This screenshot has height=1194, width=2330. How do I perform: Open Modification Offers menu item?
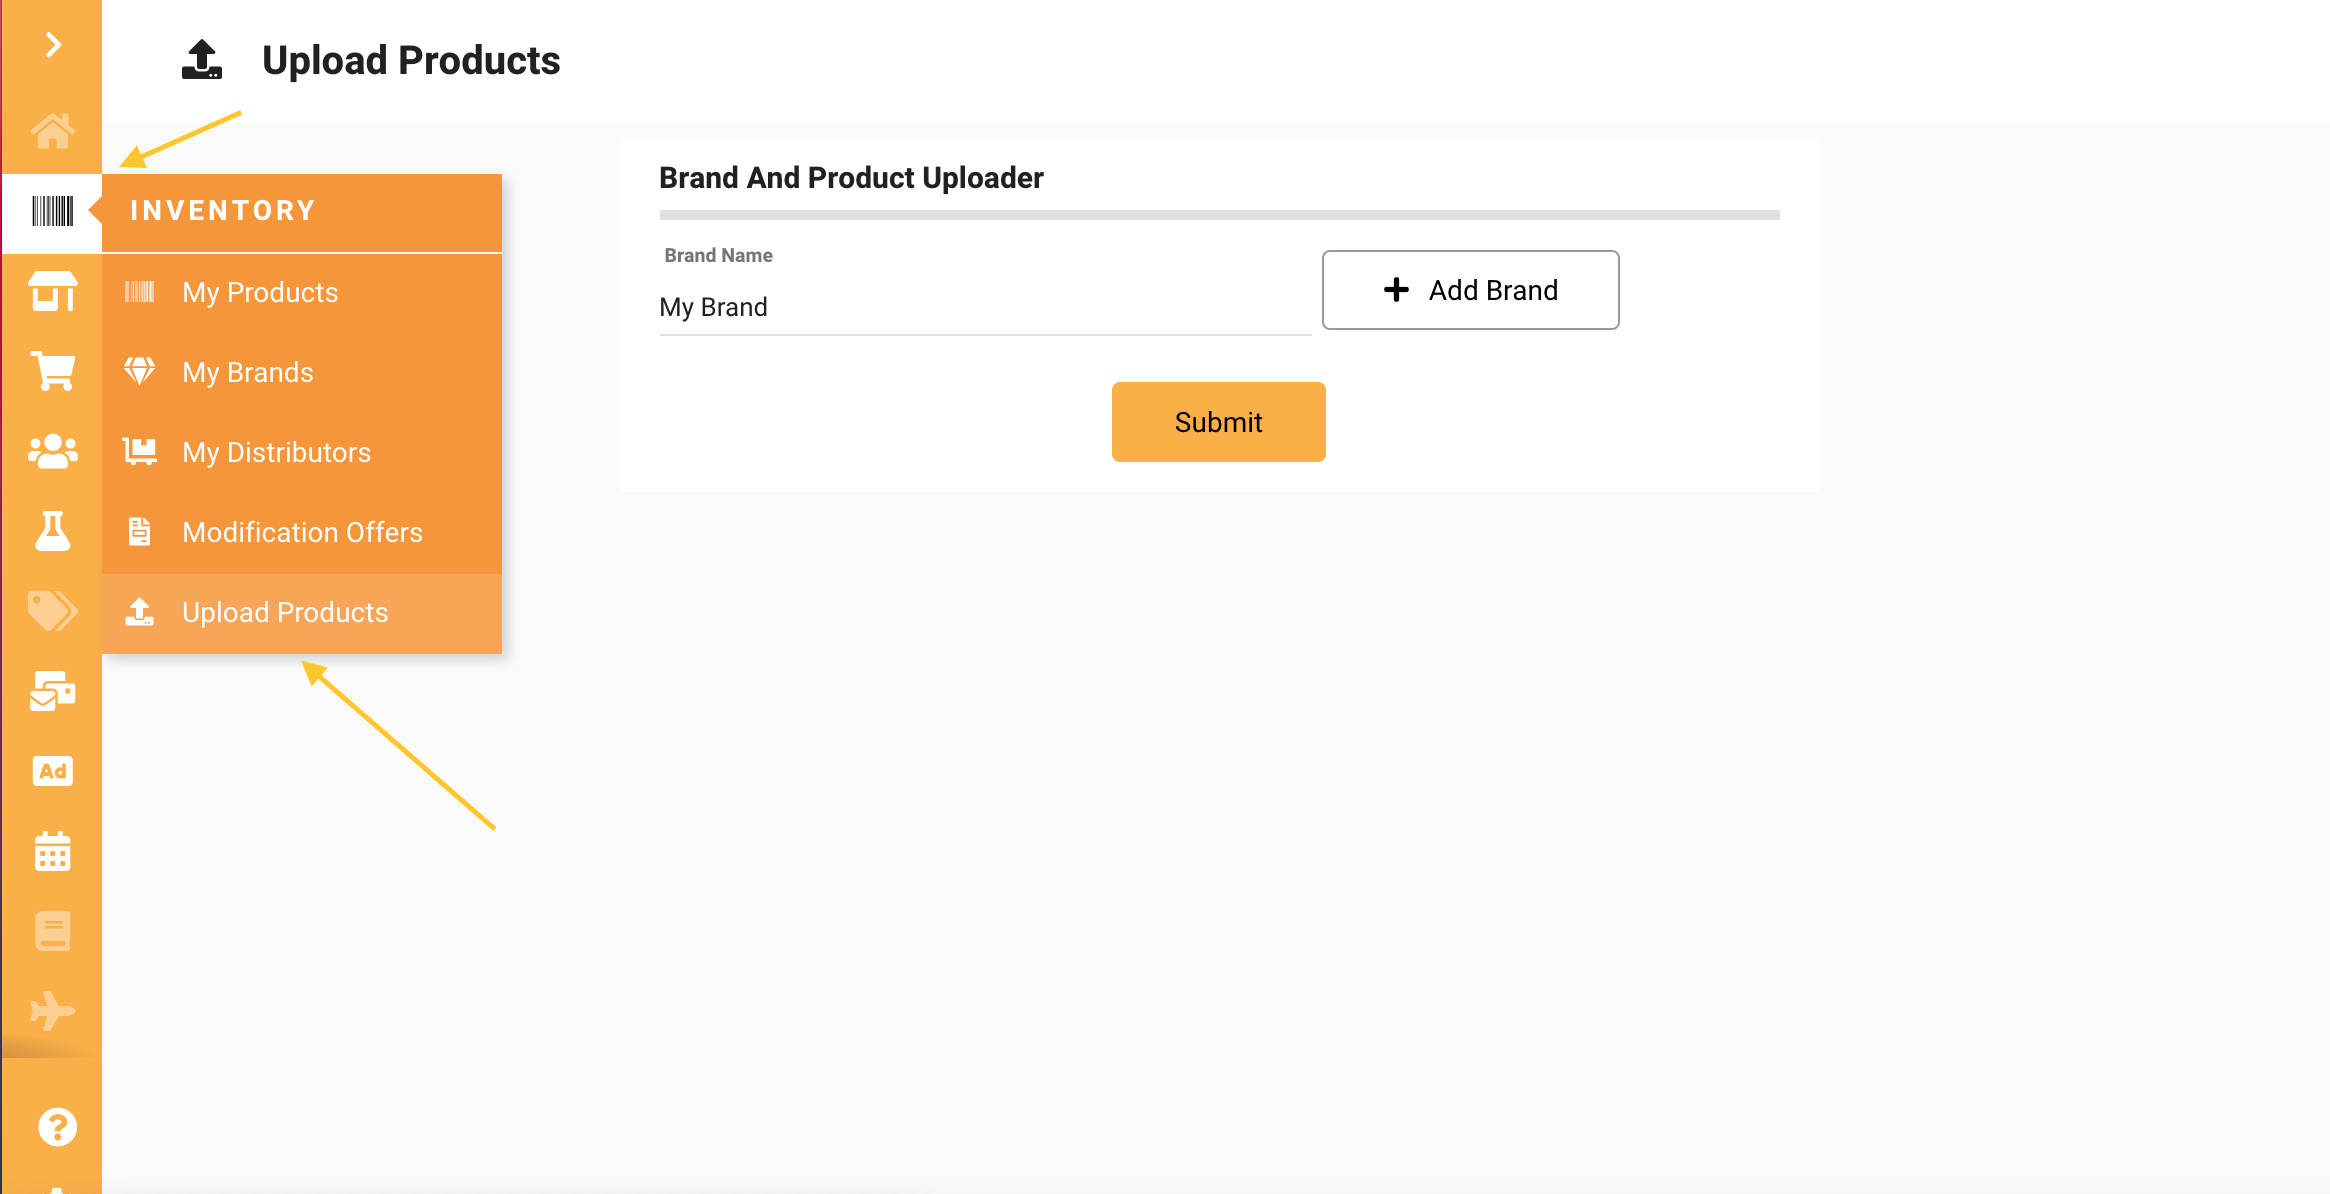pos(302,532)
